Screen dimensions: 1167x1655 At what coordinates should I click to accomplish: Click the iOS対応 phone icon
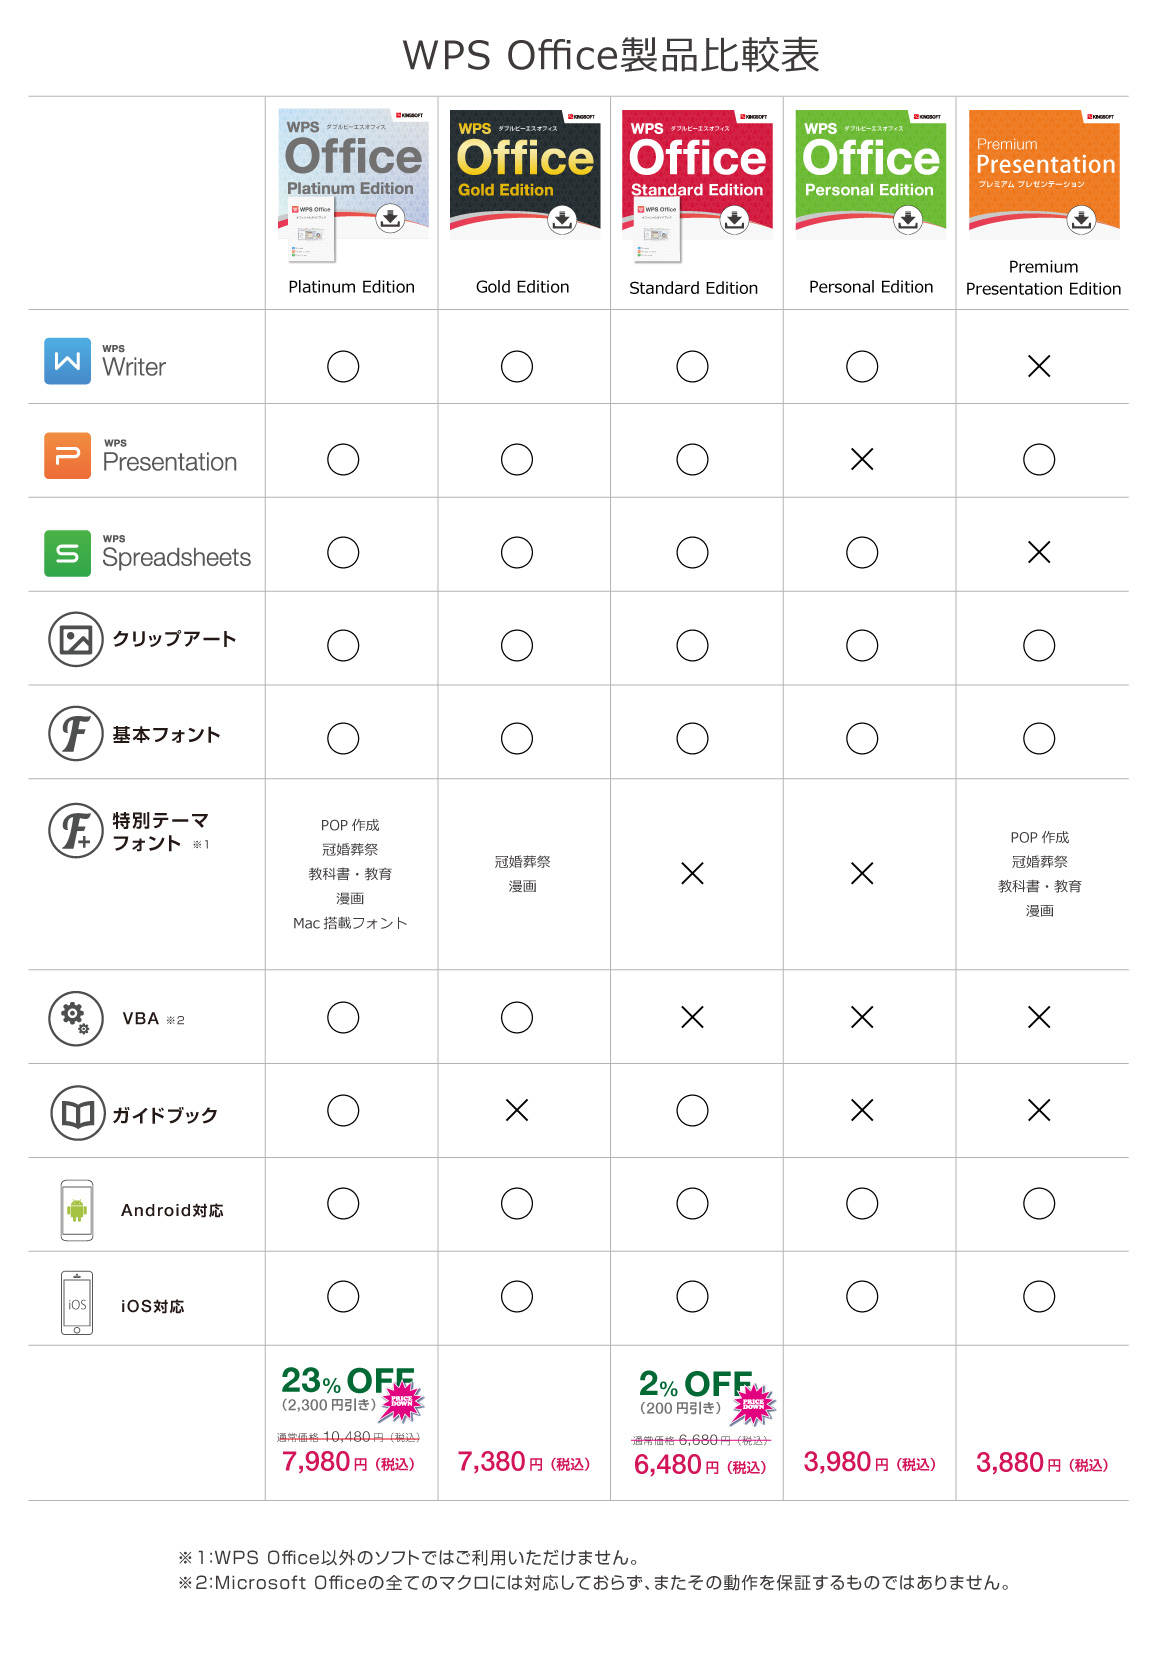click(x=77, y=1303)
